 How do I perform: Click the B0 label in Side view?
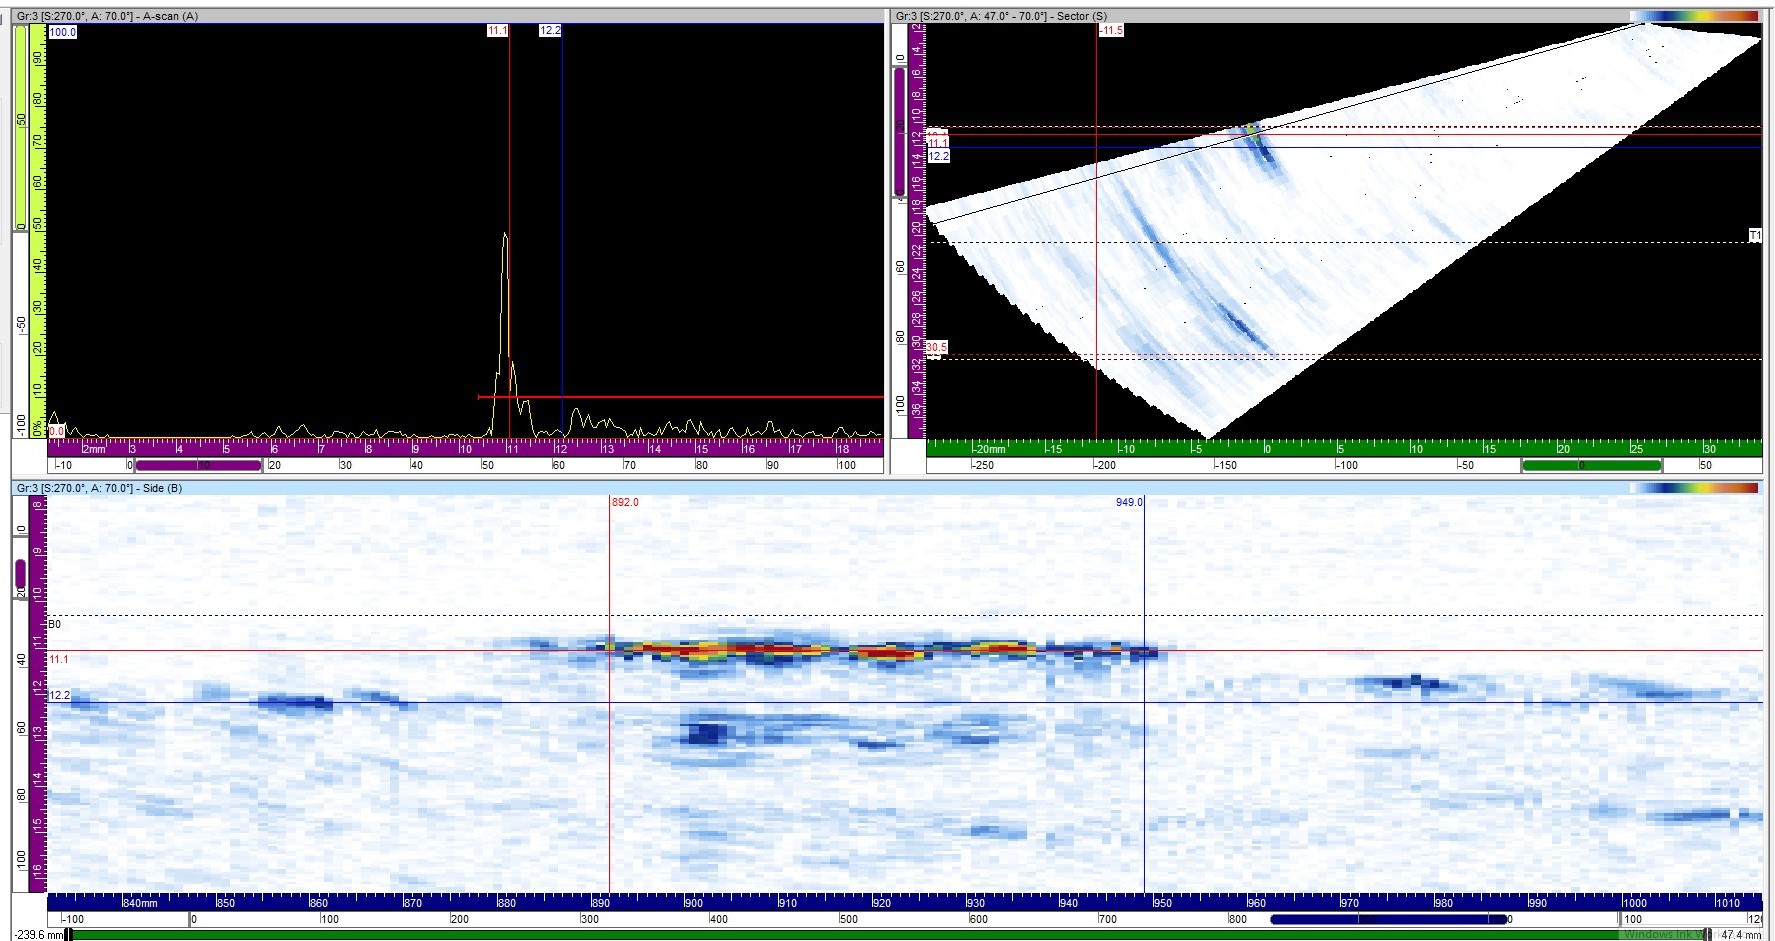pyautogui.click(x=55, y=624)
